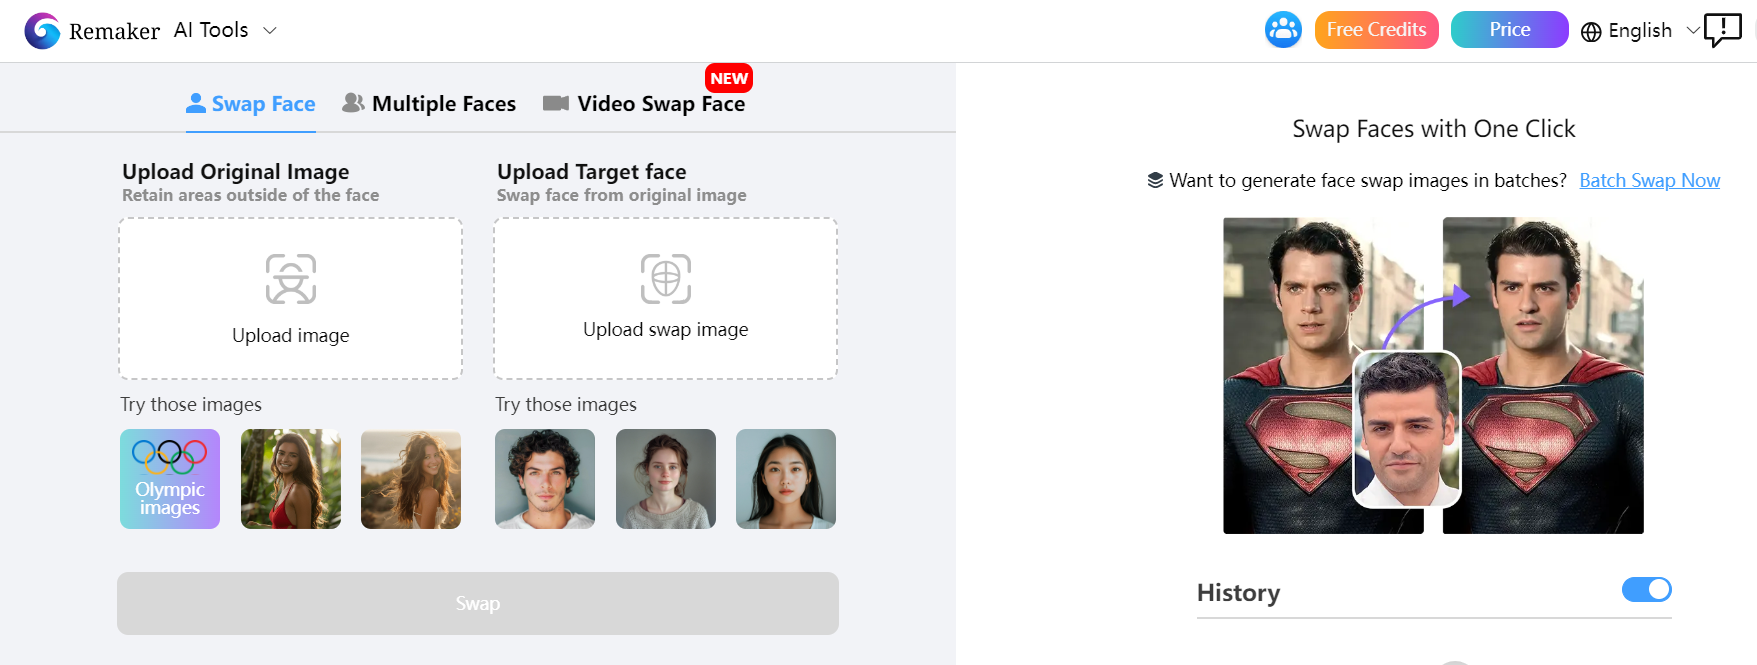Click the 'Upload Target face' heading
This screenshot has width=1757, height=665.
(592, 172)
